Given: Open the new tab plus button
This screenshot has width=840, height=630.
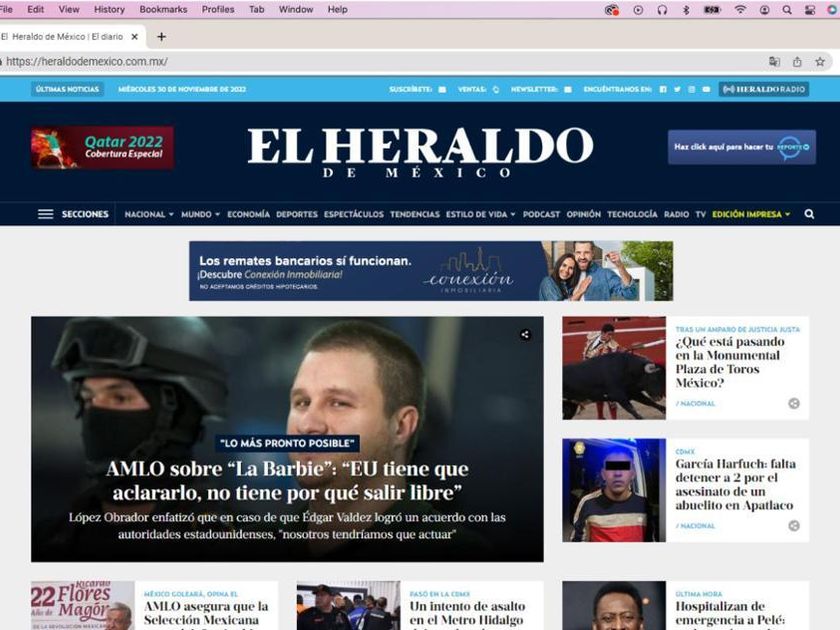Looking at the screenshot, I should pos(161,36).
